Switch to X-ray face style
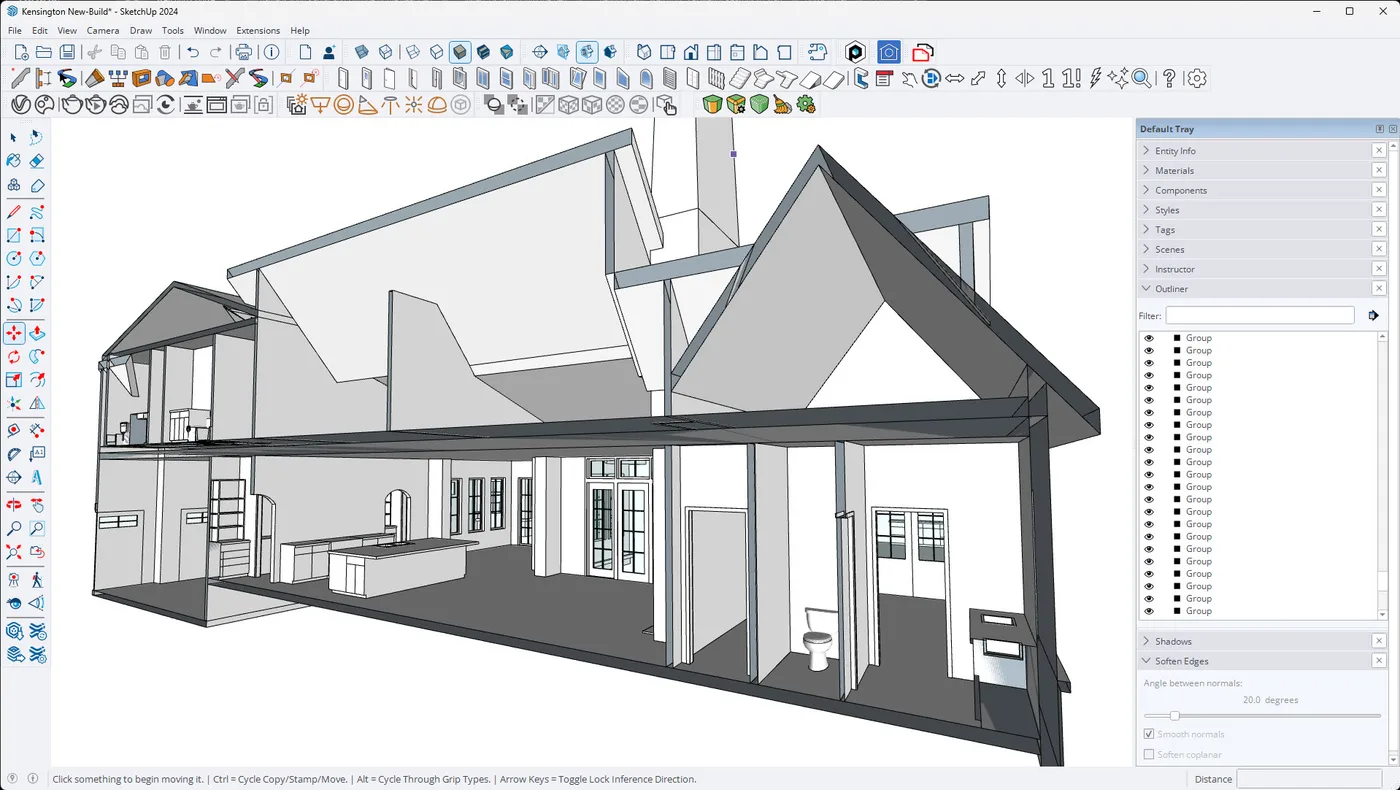This screenshot has height=790, width=1400. click(x=362, y=52)
